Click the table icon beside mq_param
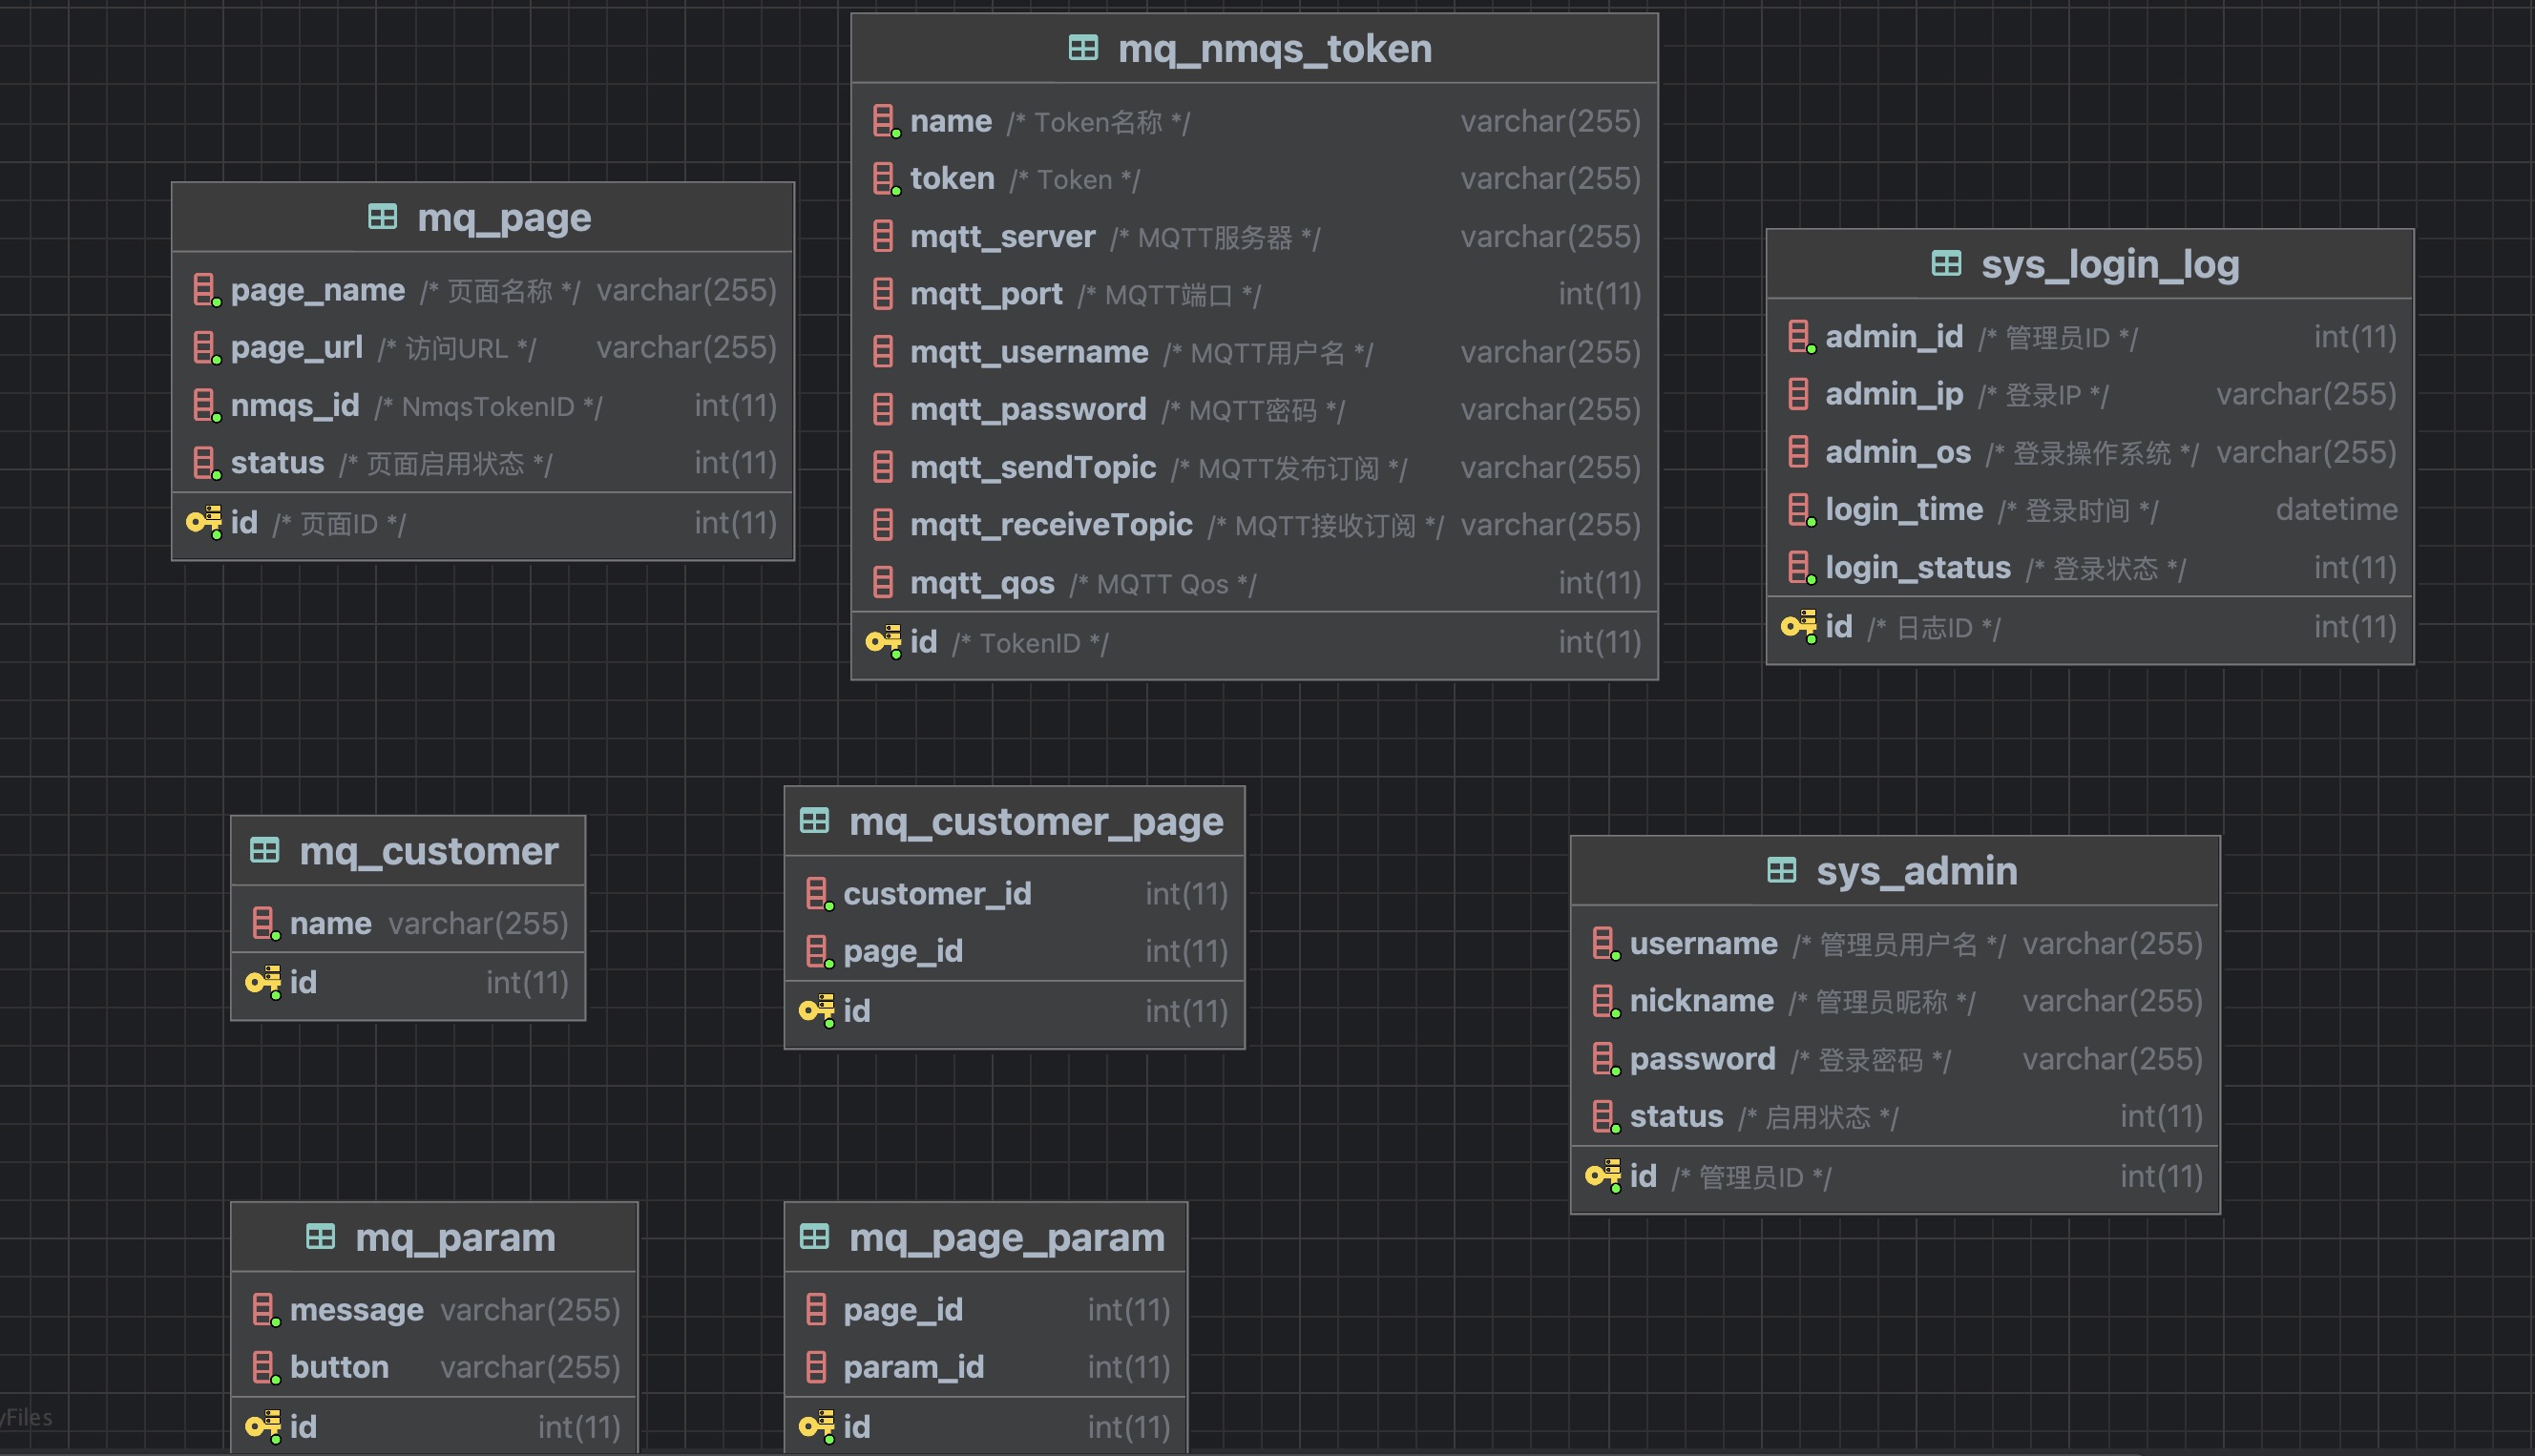Screen dimensions: 2535x1456 [x=320, y=1237]
